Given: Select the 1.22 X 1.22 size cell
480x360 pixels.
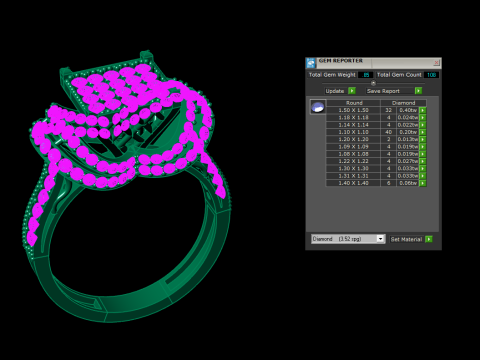Looking at the screenshot, I should [353, 161].
